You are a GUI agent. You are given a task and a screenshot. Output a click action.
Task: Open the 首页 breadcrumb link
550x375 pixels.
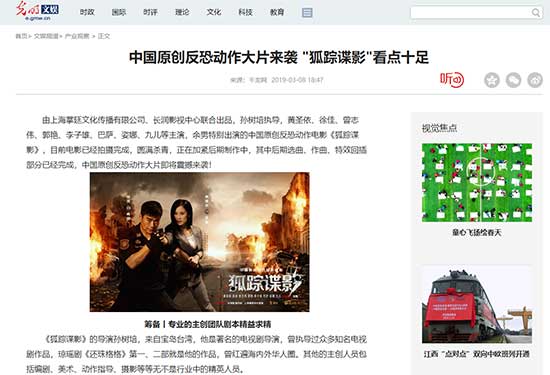pyautogui.click(x=21, y=36)
